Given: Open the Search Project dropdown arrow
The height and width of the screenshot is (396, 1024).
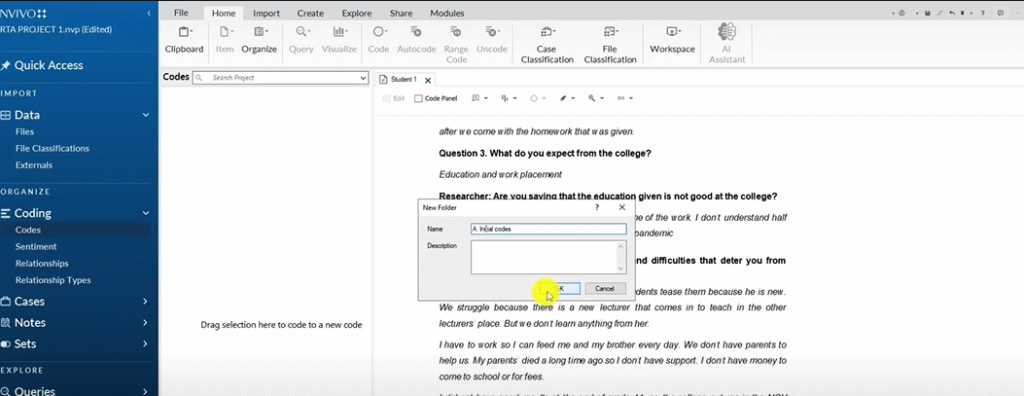Looking at the screenshot, I should (364, 78).
